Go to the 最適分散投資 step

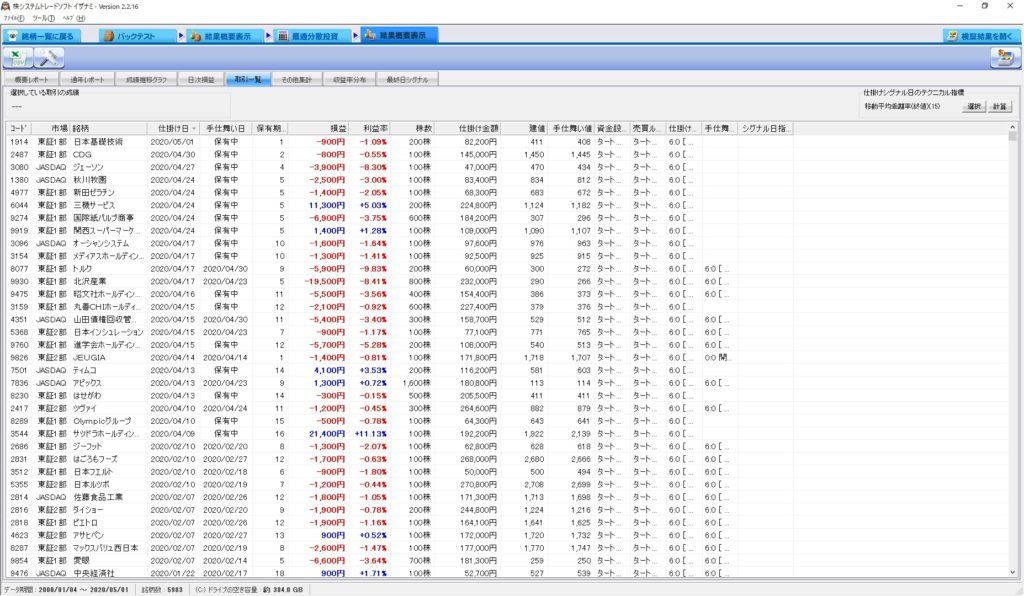point(314,36)
